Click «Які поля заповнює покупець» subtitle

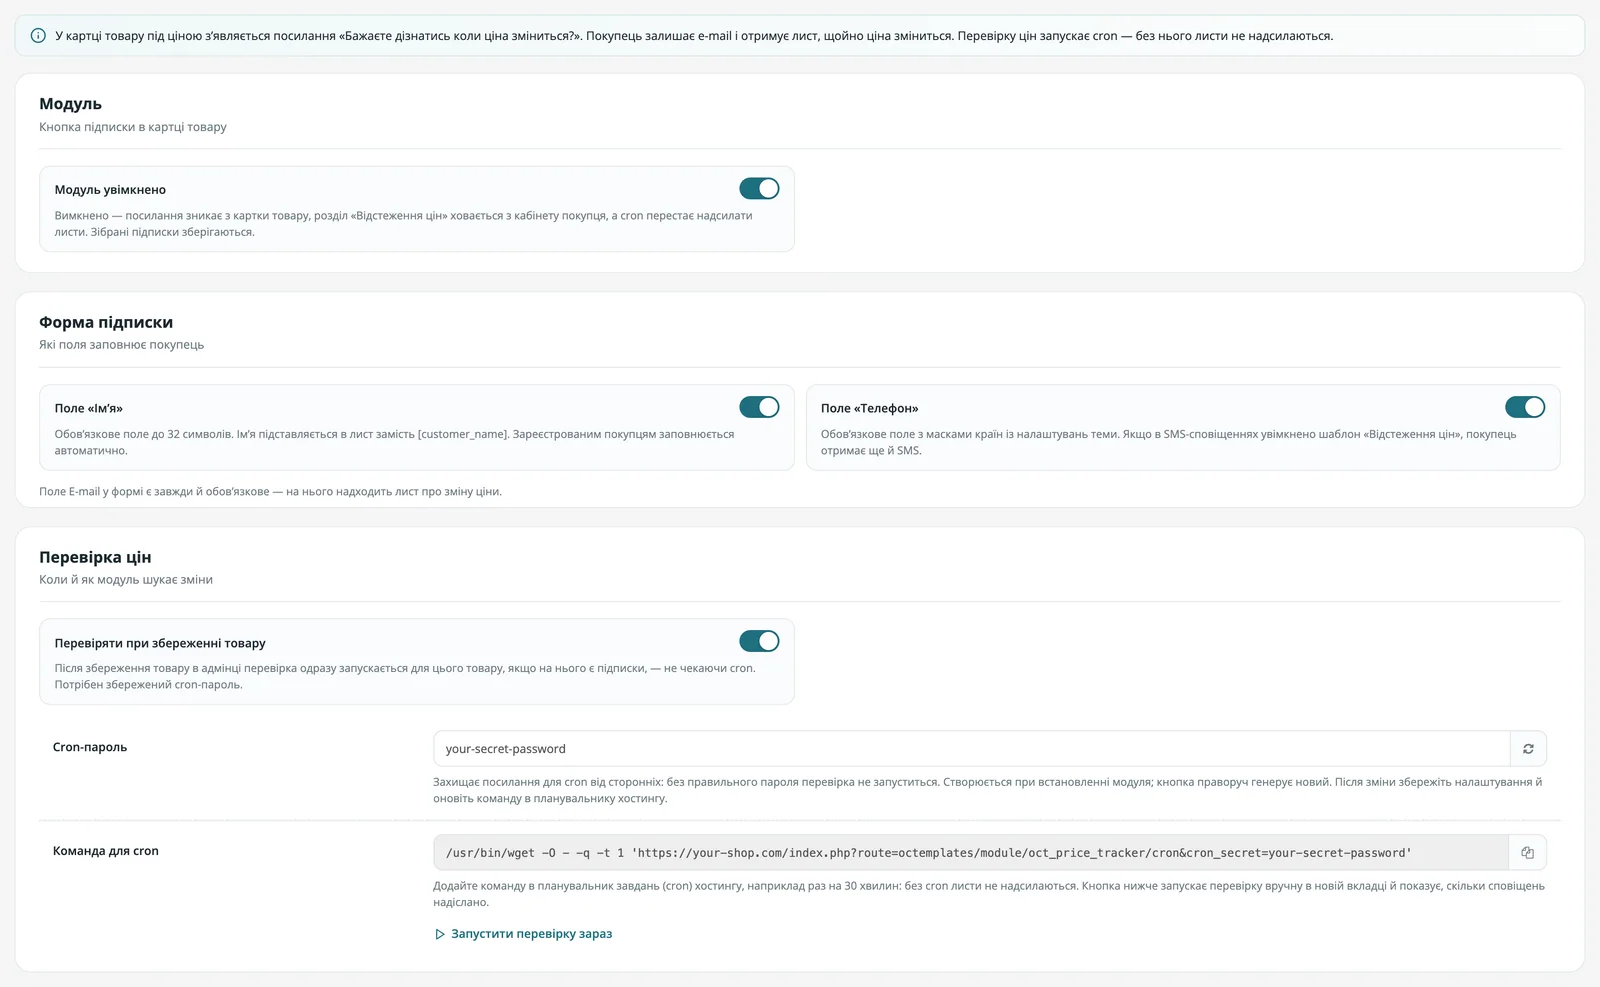pyautogui.click(x=122, y=345)
